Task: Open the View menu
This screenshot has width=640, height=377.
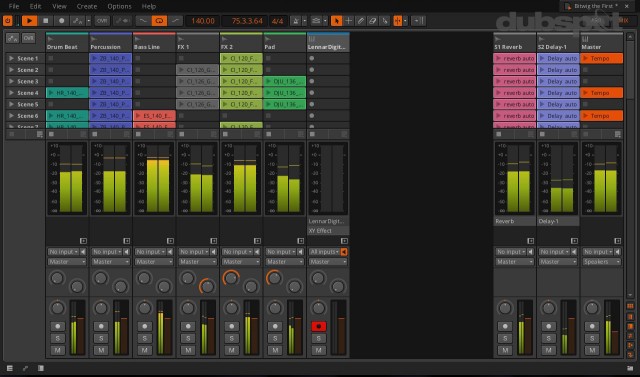Action: tap(59, 6)
